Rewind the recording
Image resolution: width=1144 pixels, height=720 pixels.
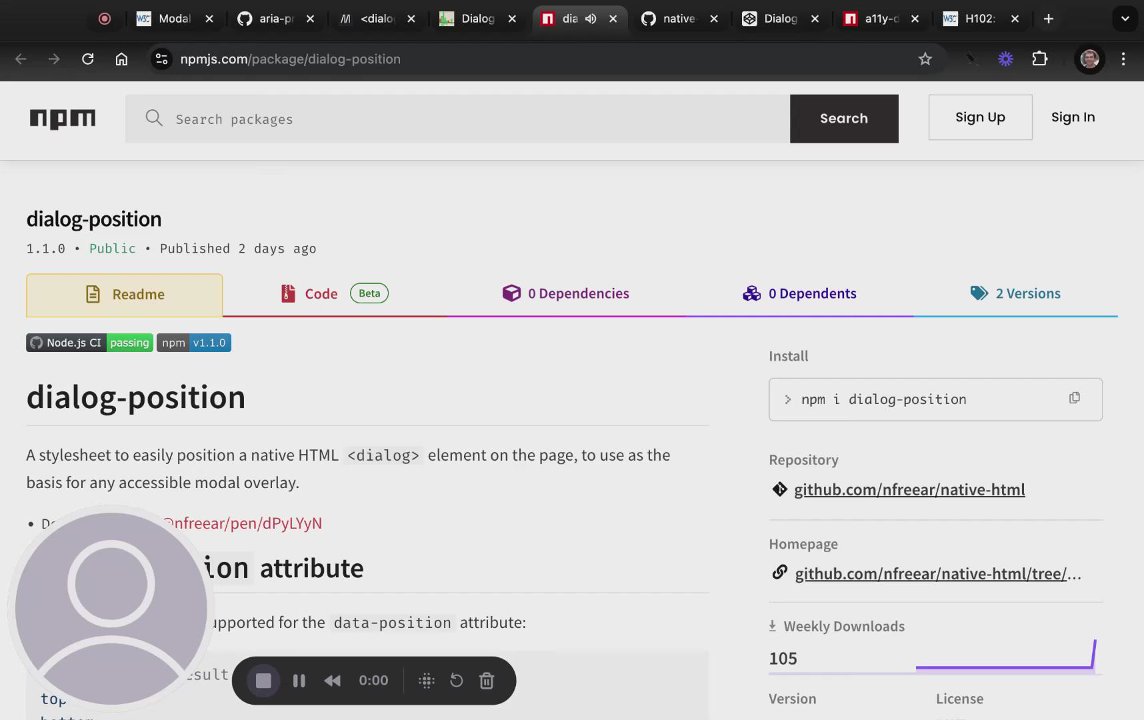tap(333, 681)
